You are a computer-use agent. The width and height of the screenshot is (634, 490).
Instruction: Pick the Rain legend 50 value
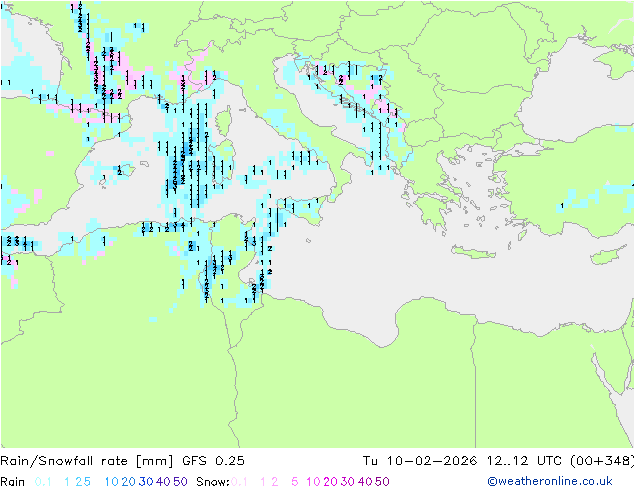pyautogui.click(x=180, y=482)
